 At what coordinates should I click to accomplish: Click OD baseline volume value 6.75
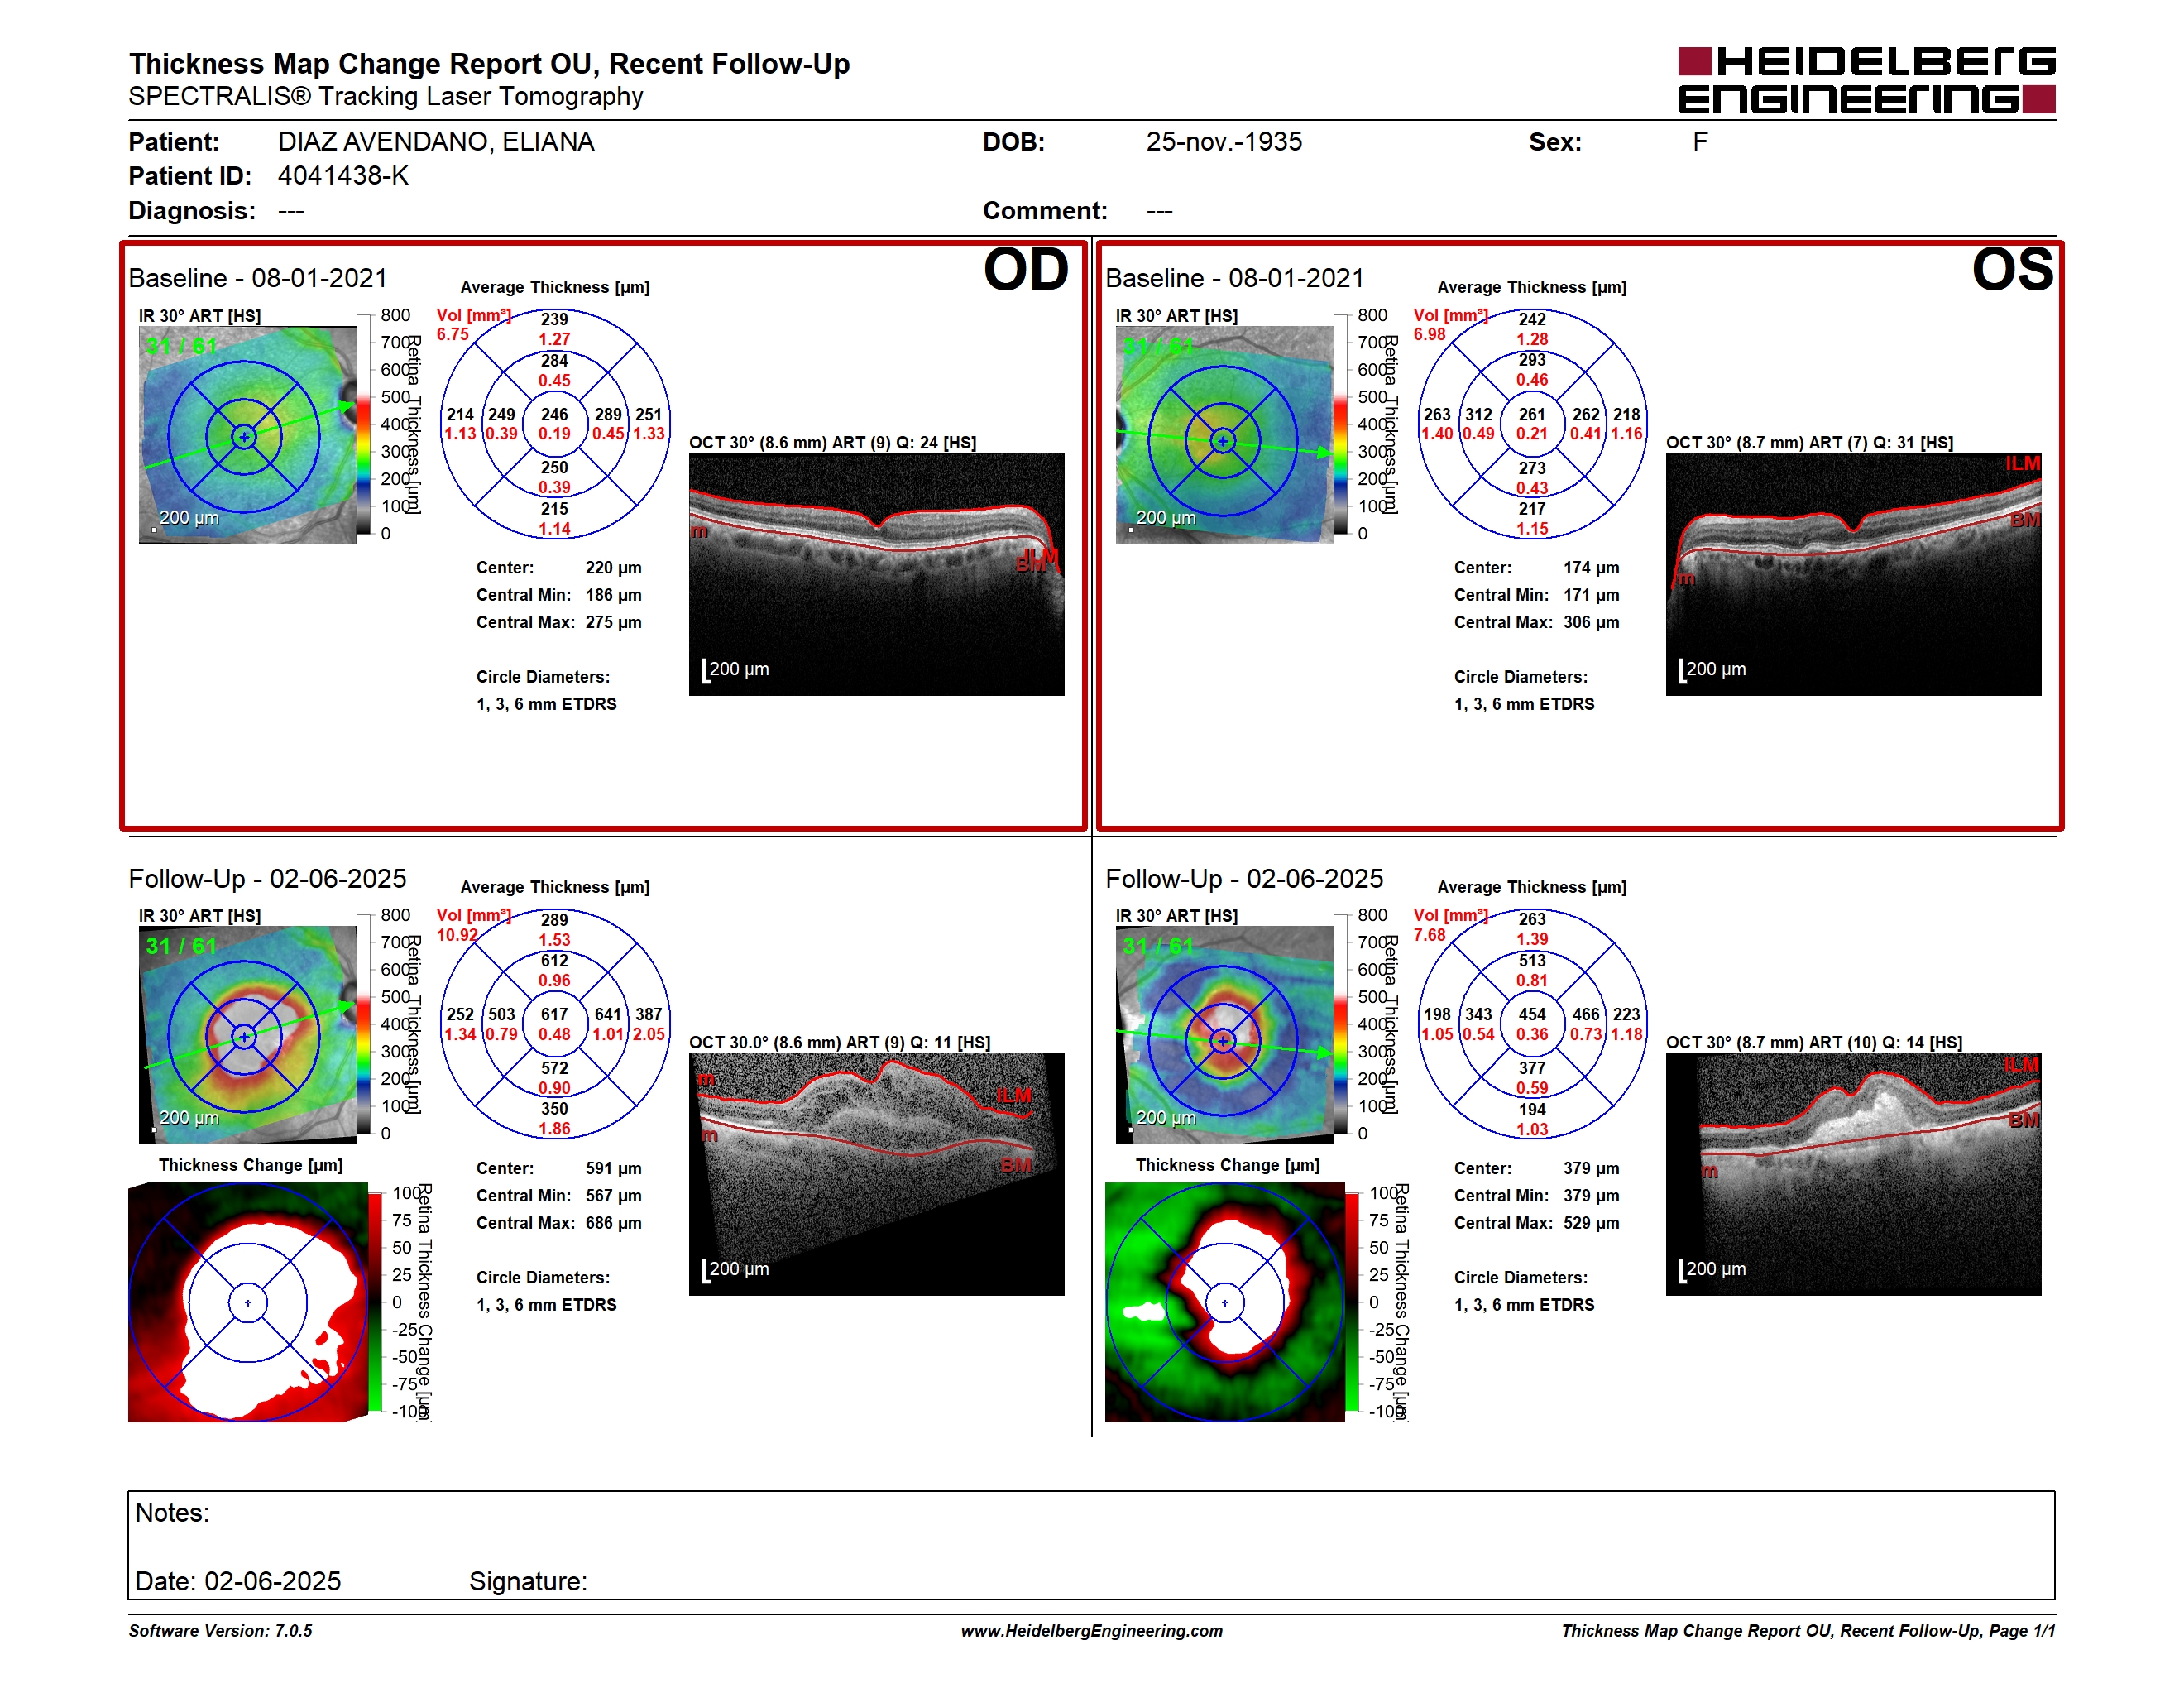point(453,335)
